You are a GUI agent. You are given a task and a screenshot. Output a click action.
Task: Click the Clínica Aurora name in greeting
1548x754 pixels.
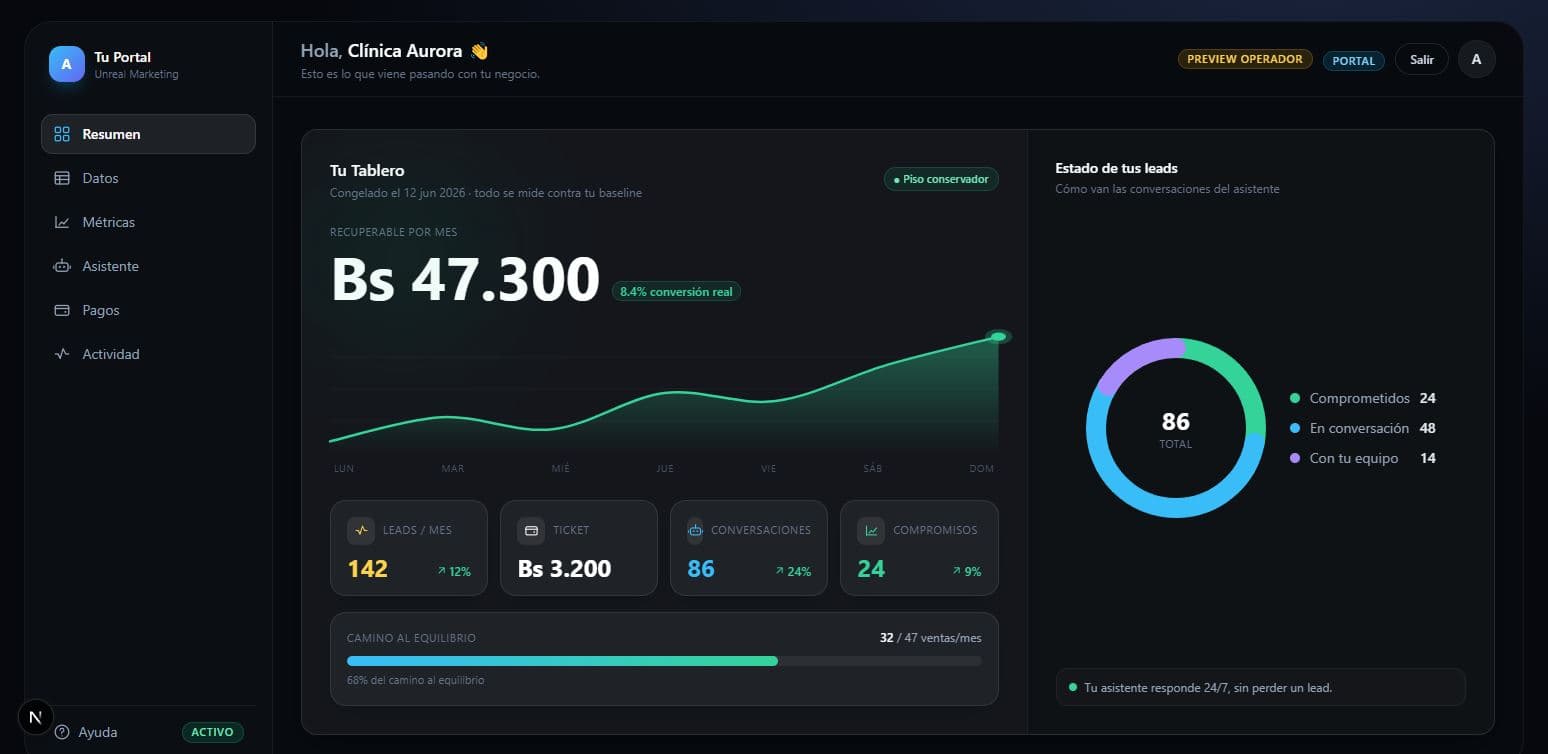[x=405, y=51]
